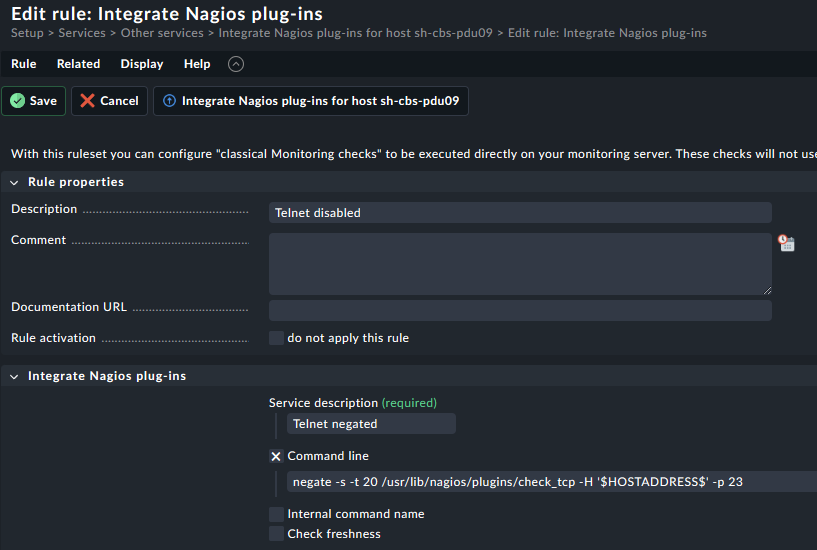This screenshot has width=817, height=550.
Task: Open Services breadcrumb link
Action: [82, 33]
